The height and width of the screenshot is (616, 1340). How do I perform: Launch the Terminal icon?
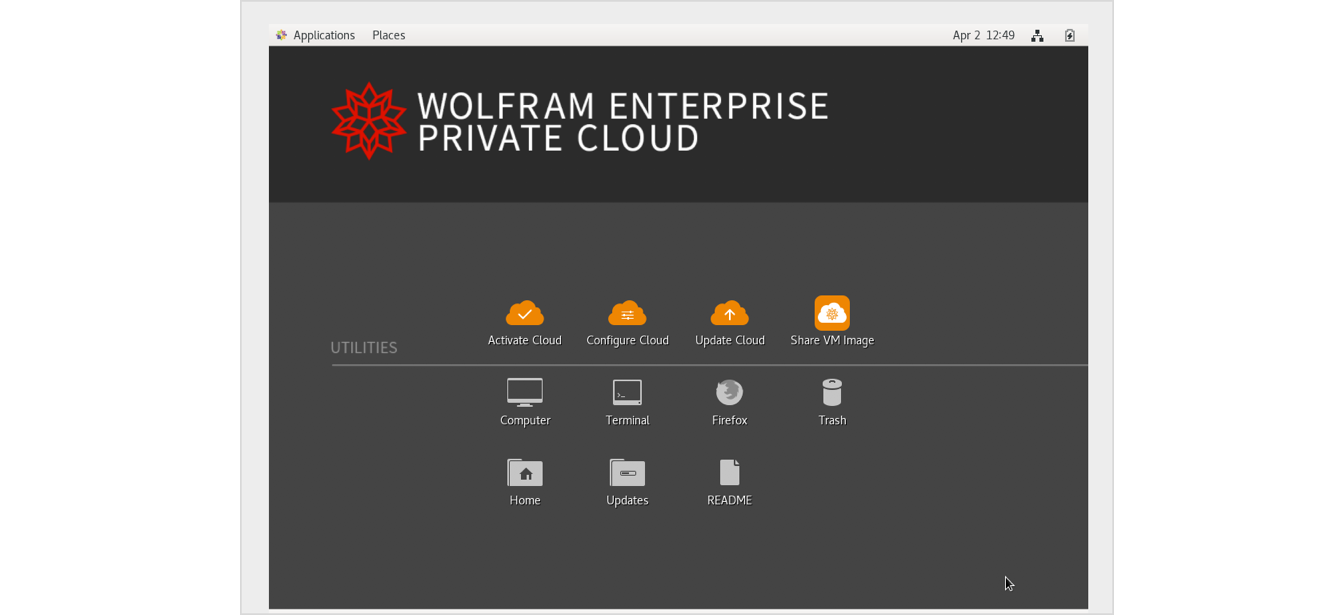(627, 392)
